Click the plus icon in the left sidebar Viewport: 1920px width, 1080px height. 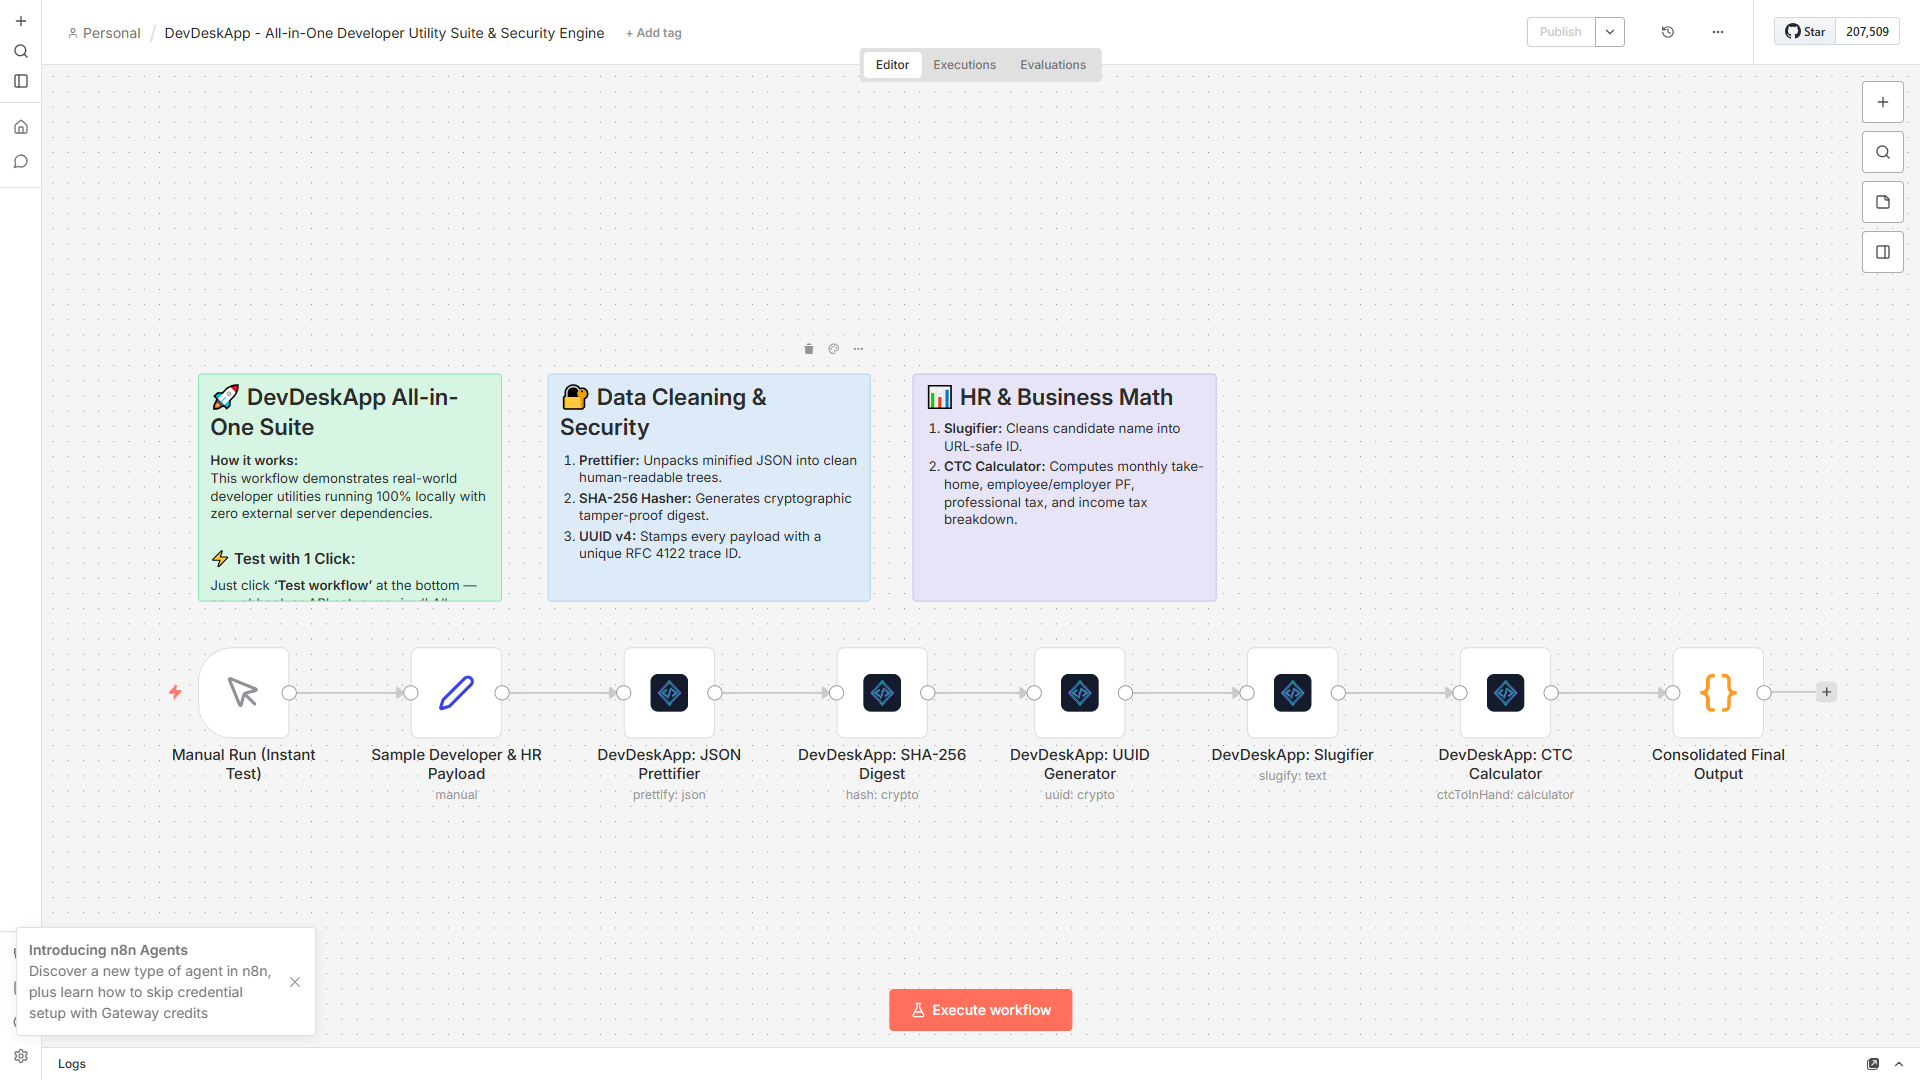point(21,21)
